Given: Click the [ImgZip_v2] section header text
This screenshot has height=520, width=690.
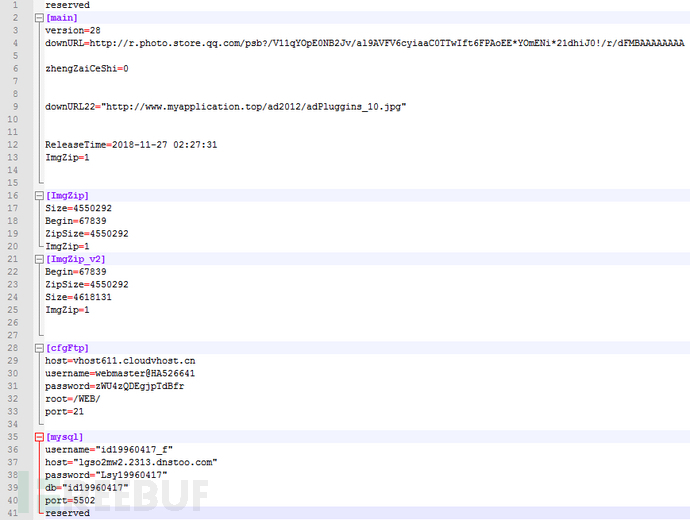Looking at the screenshot, I should click(76, 259).
